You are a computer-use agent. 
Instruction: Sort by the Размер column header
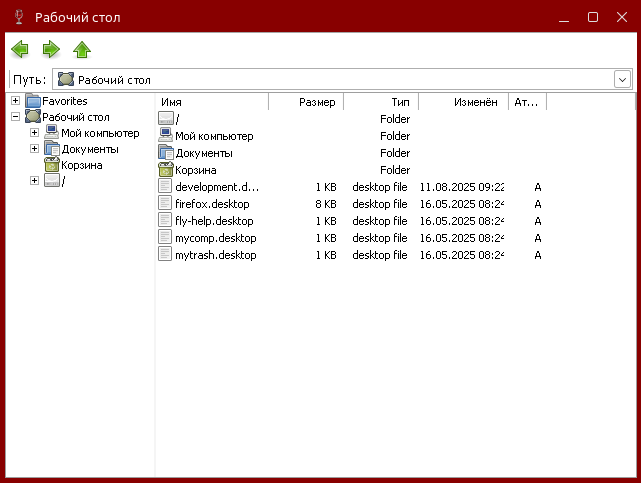(x=306, y=102)
